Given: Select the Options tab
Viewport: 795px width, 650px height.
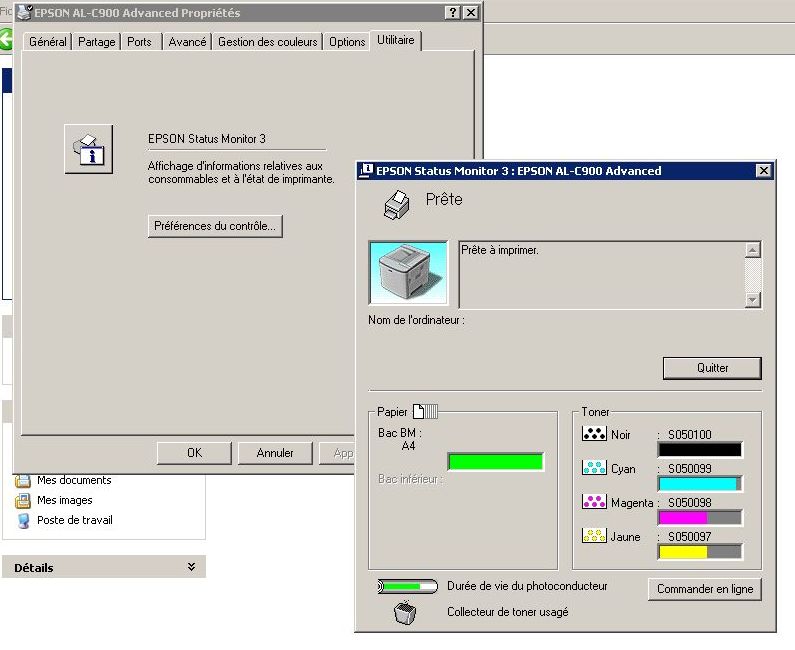Looking at the screenshot, I should coord(347,42).
